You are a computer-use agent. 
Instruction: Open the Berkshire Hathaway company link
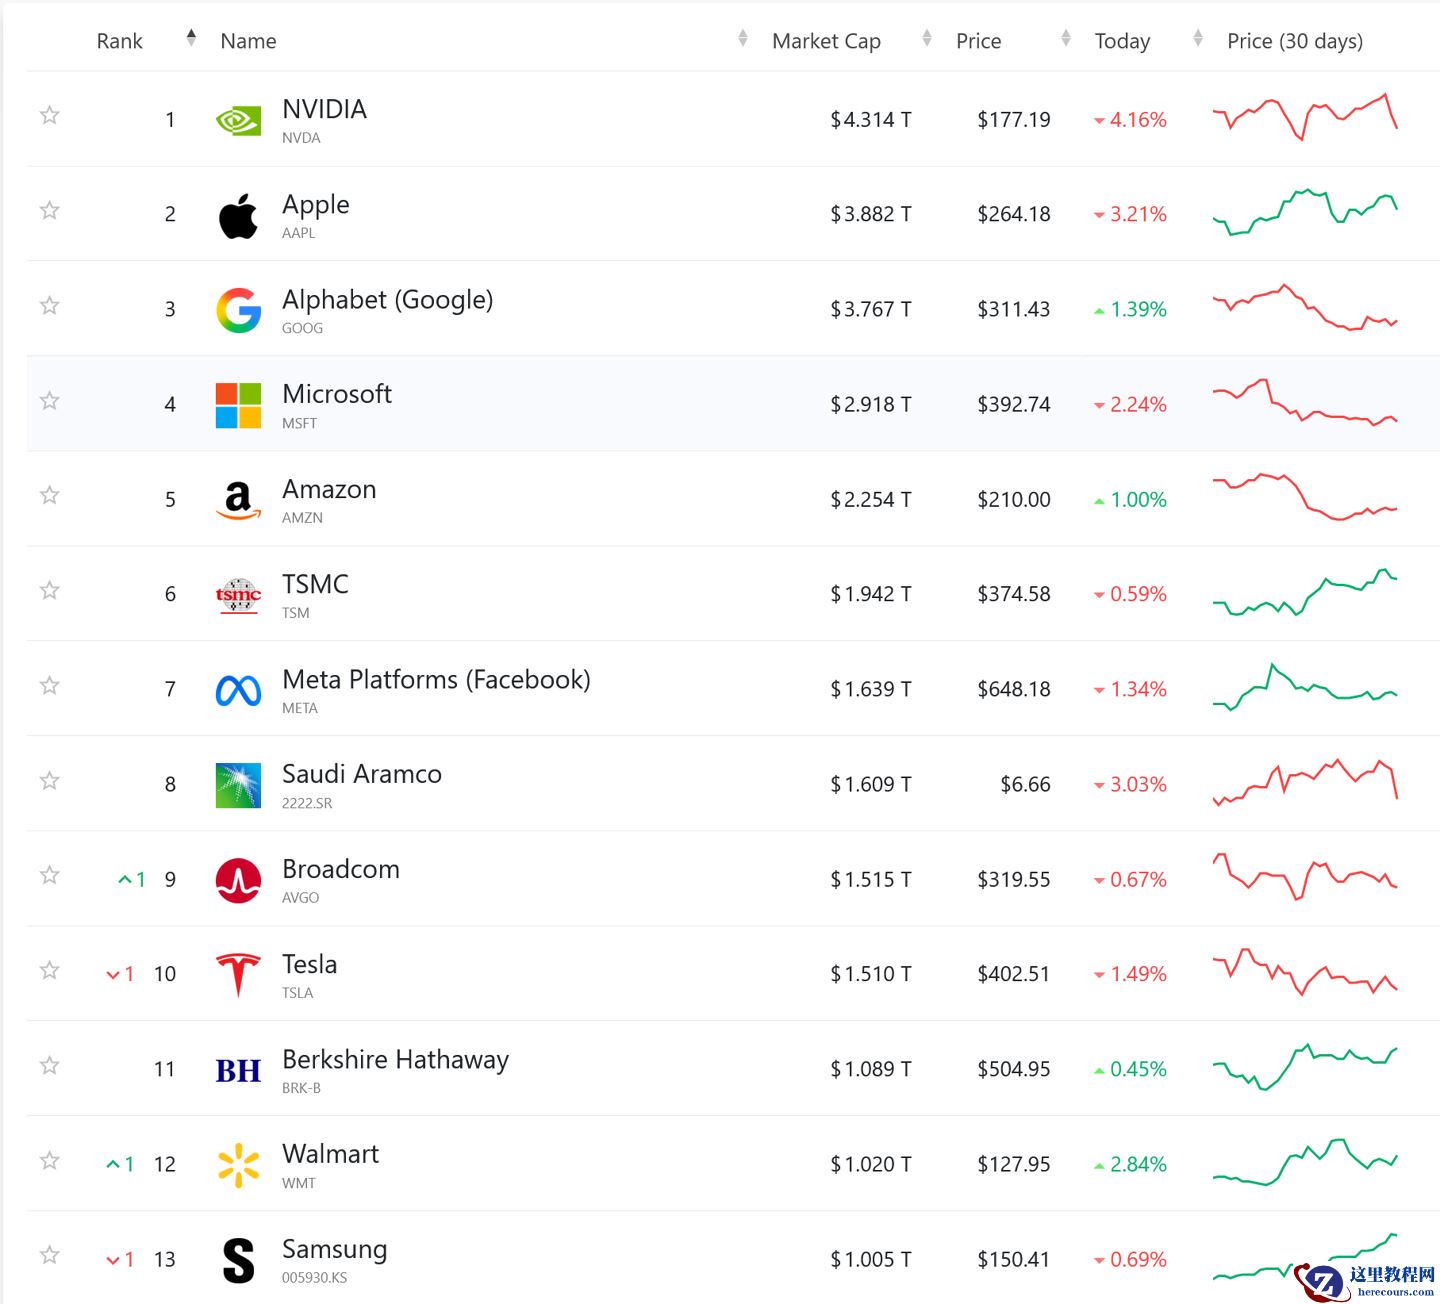click(395, 1060)
